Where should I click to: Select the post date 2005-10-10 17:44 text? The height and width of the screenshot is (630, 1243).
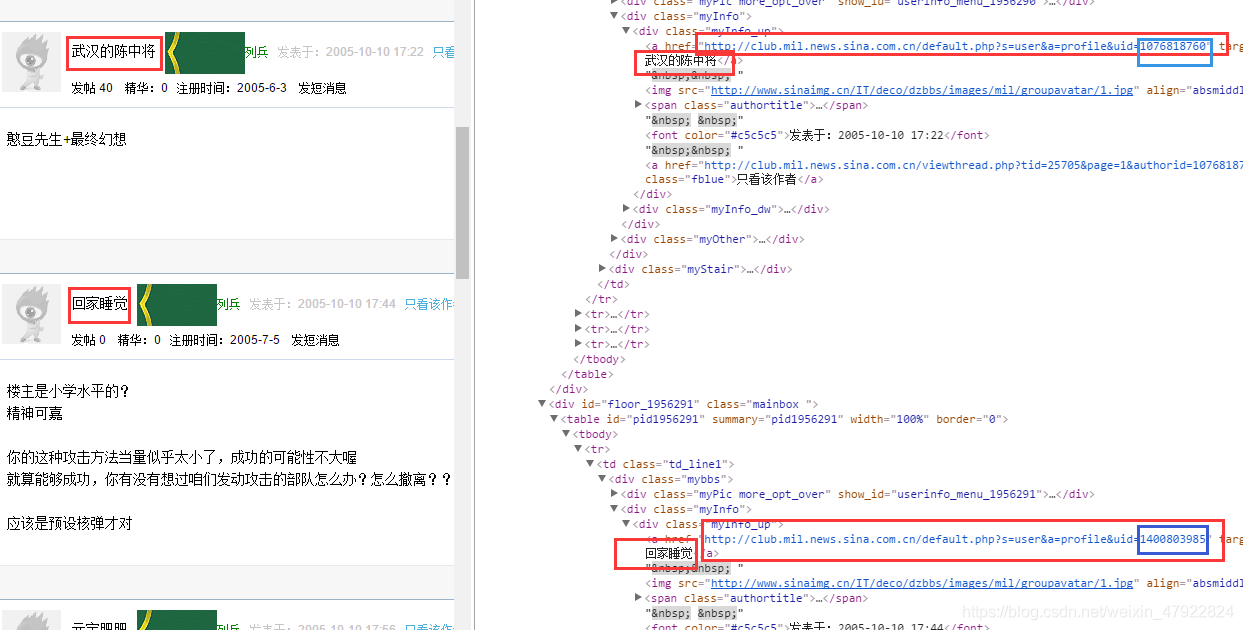coord(346,304)
